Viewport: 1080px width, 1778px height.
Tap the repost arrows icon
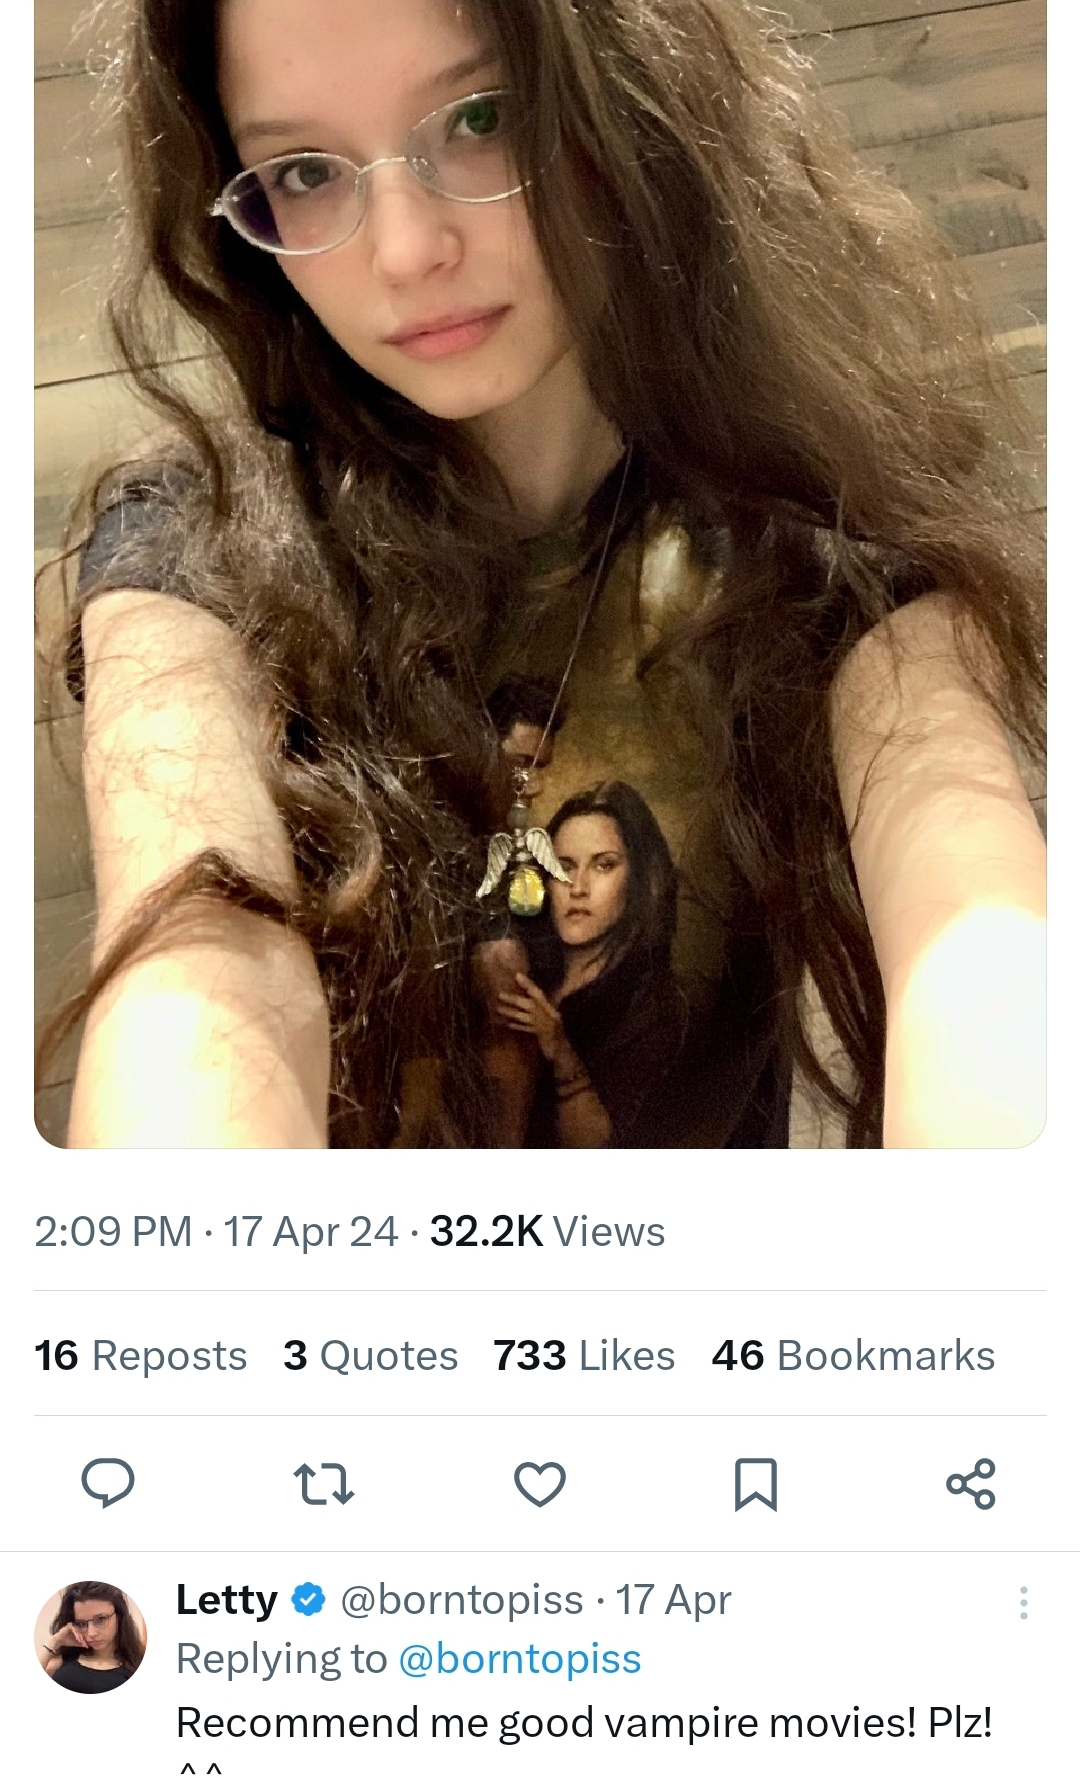[323, 1484]
